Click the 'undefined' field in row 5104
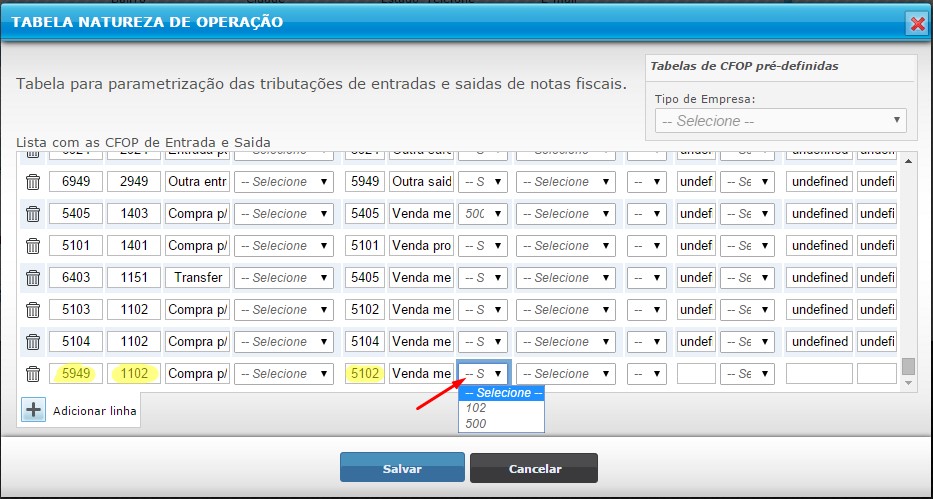Viewport: 933px width, 499px height. 819,342
